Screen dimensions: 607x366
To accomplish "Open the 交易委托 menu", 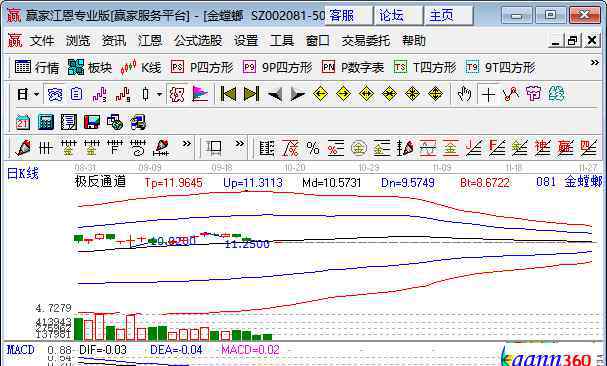I will pyautogui.click(x=365, y=41).
